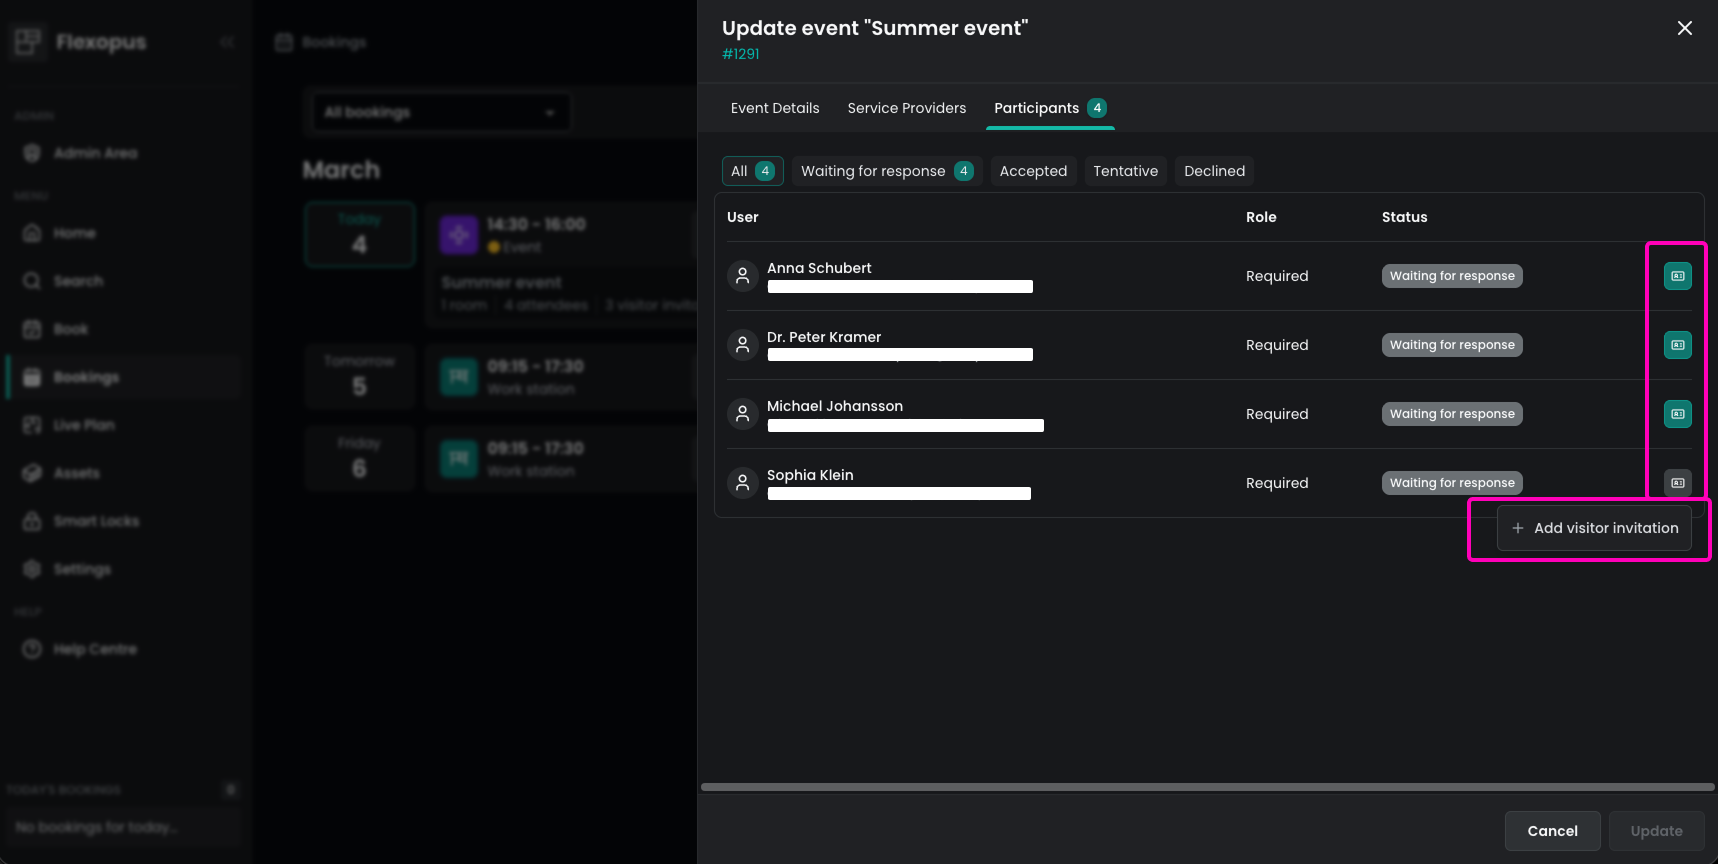This screenshot has width=1718, height=864.
Task: Click visitor badge icon for Sophia Klein
Action: (1677, 483)
